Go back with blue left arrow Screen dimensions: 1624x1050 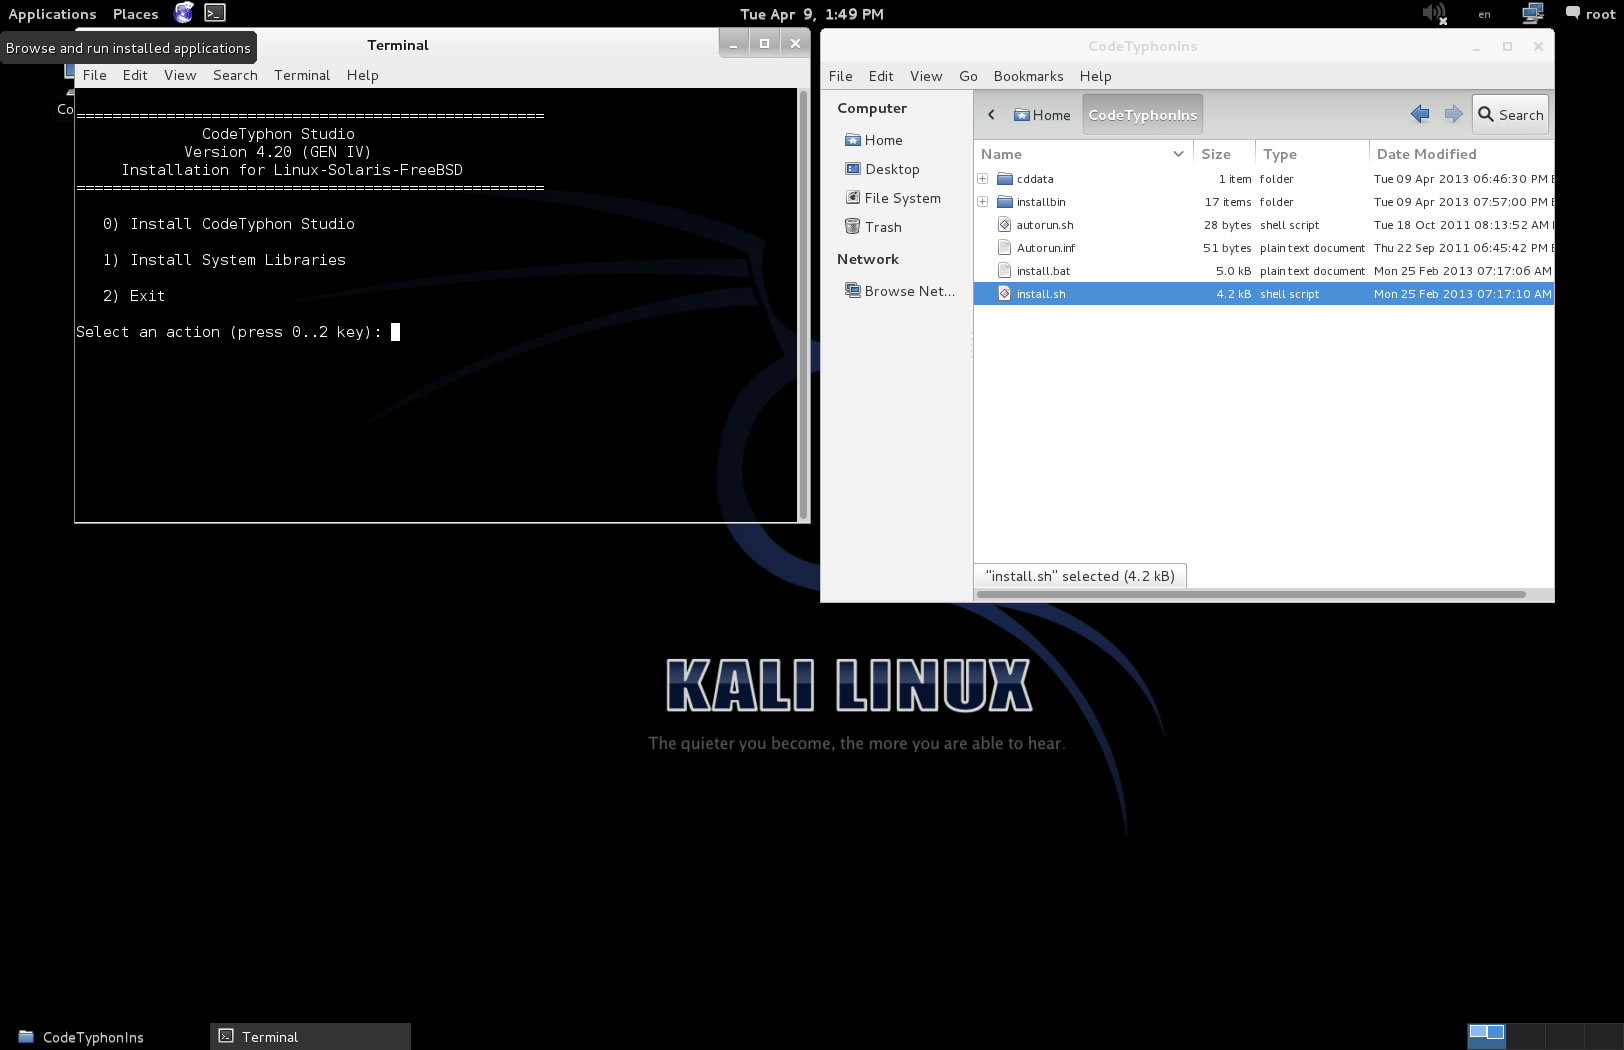(x=1420, y=114)
